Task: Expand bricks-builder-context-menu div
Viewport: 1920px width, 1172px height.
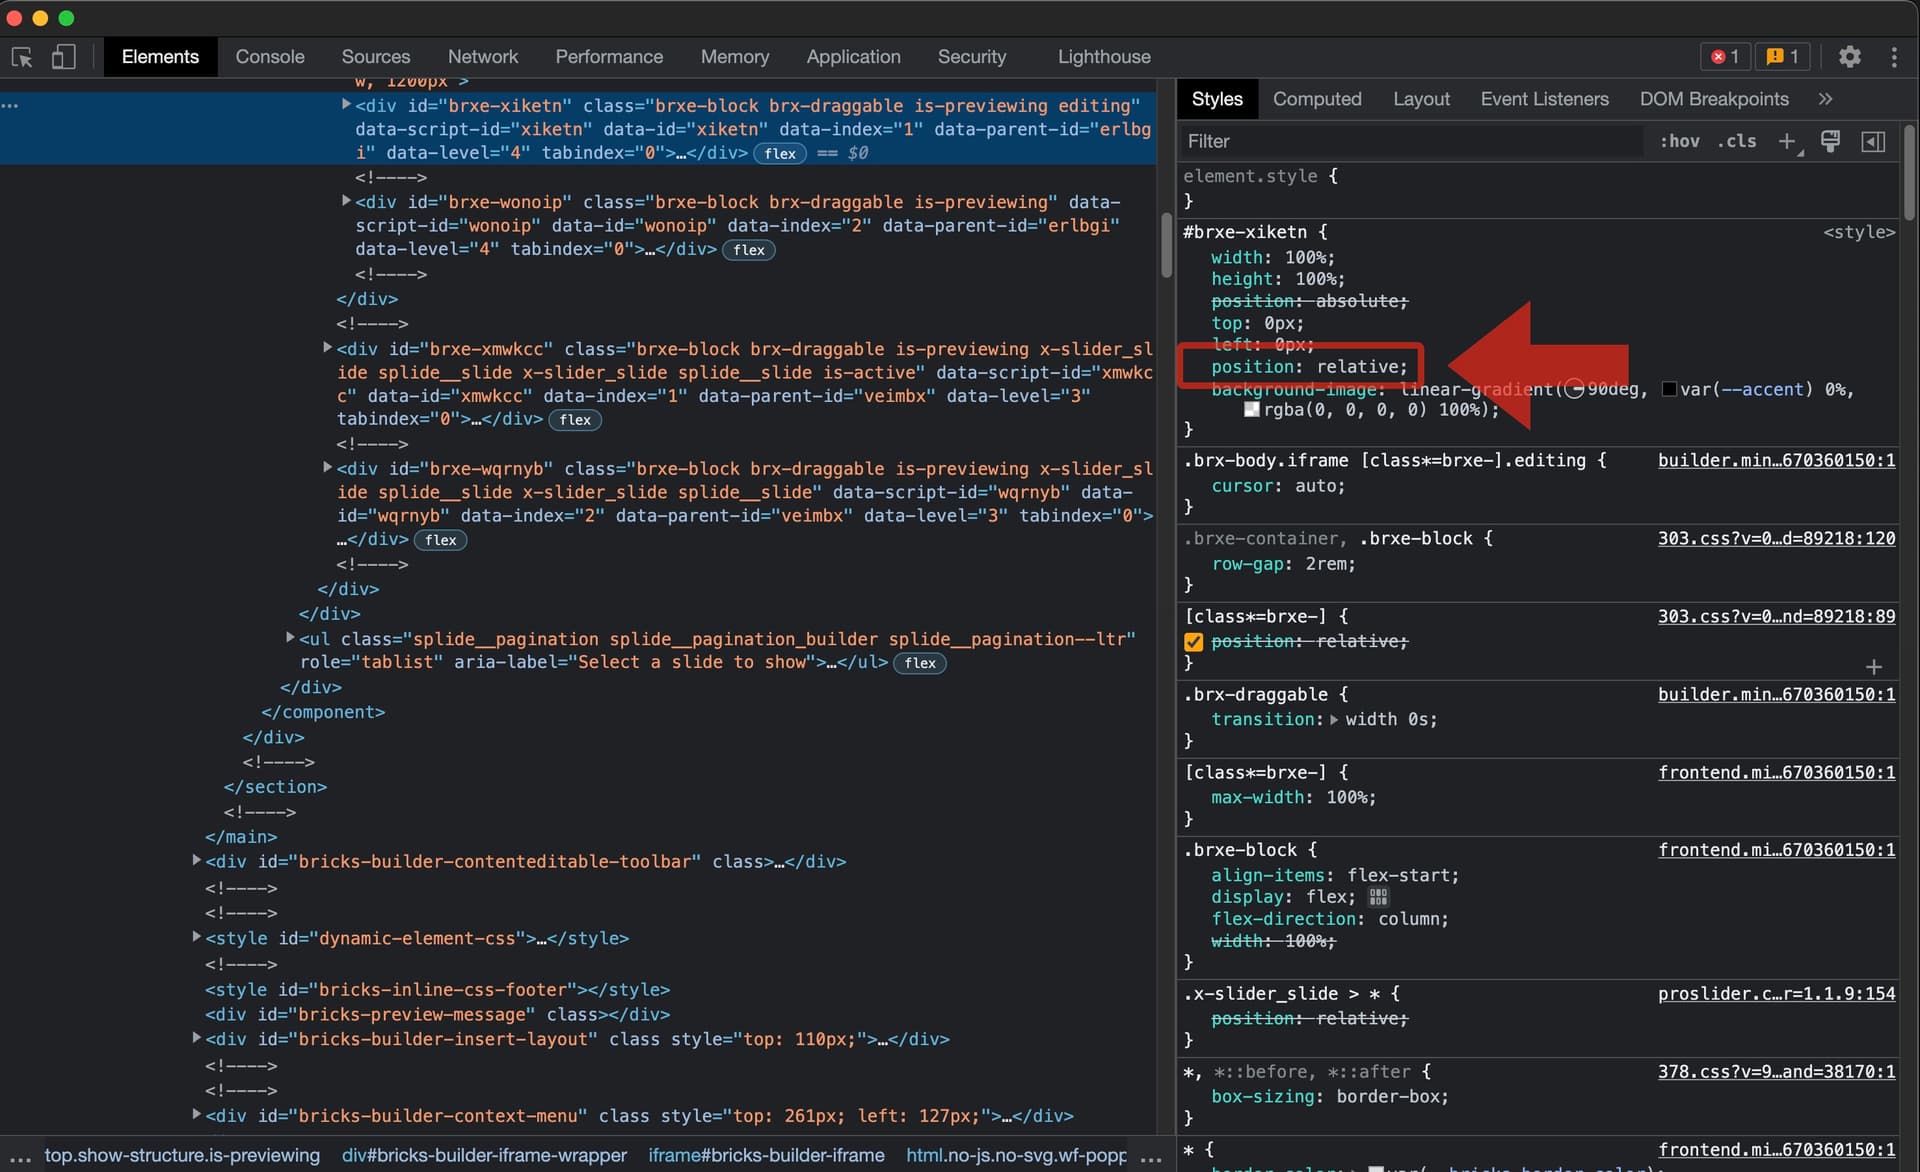Action: pyautogui.click(x=196, y=1113)
